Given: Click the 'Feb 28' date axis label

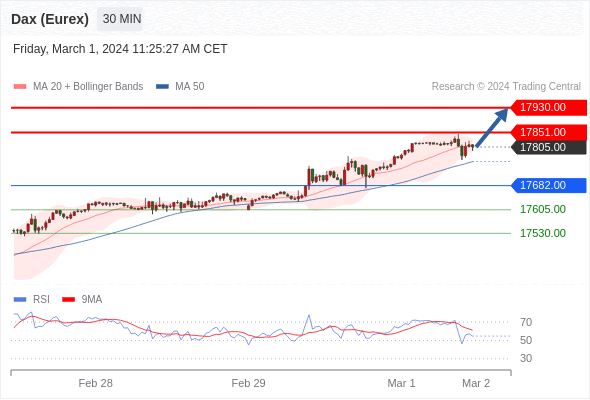Looking at the screenshot, I should [x=96, y=383].
